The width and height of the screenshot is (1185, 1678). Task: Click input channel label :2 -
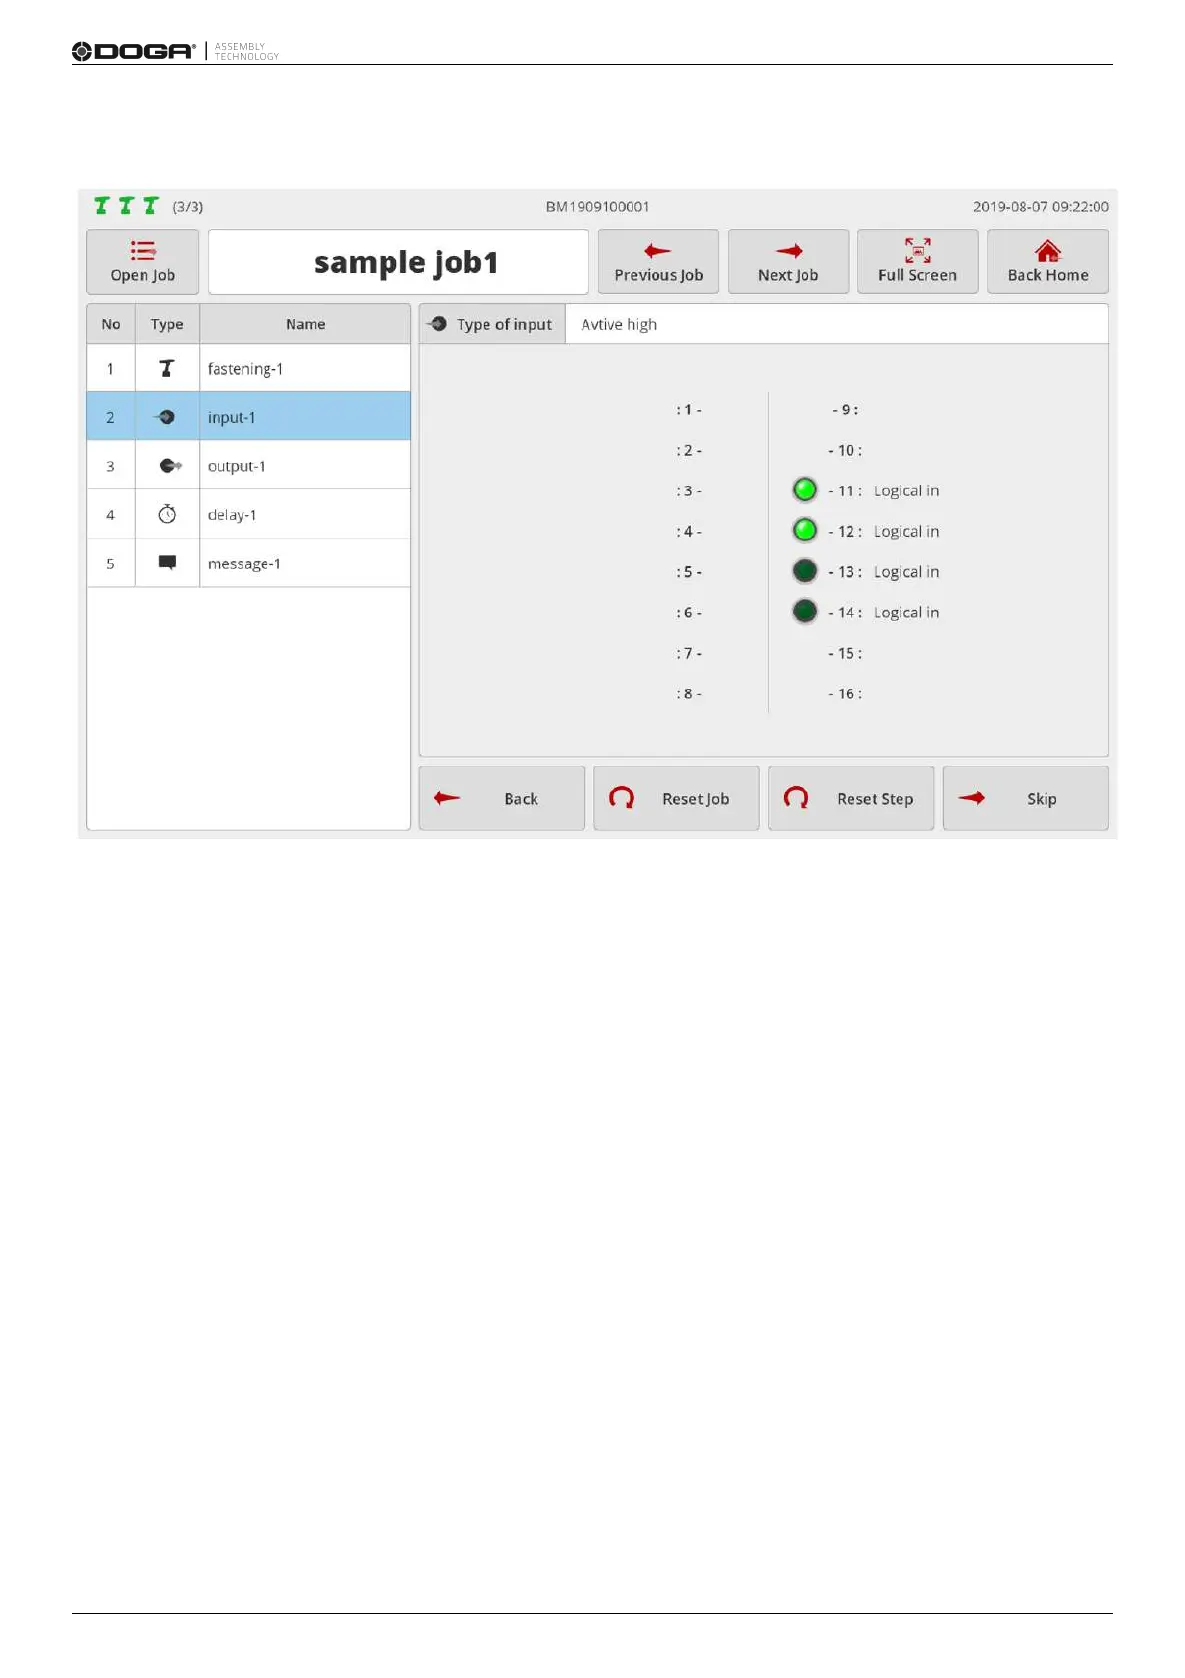tap(689, 451)
